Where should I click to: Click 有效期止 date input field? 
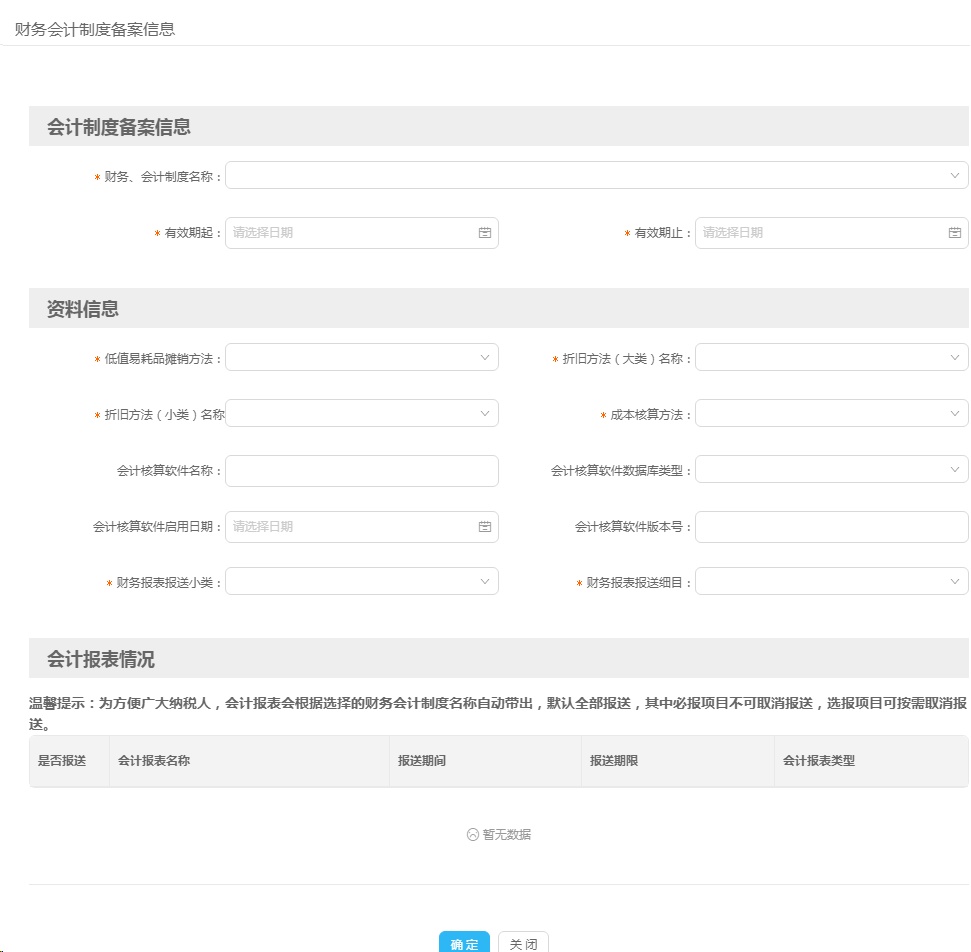(820, 233)
